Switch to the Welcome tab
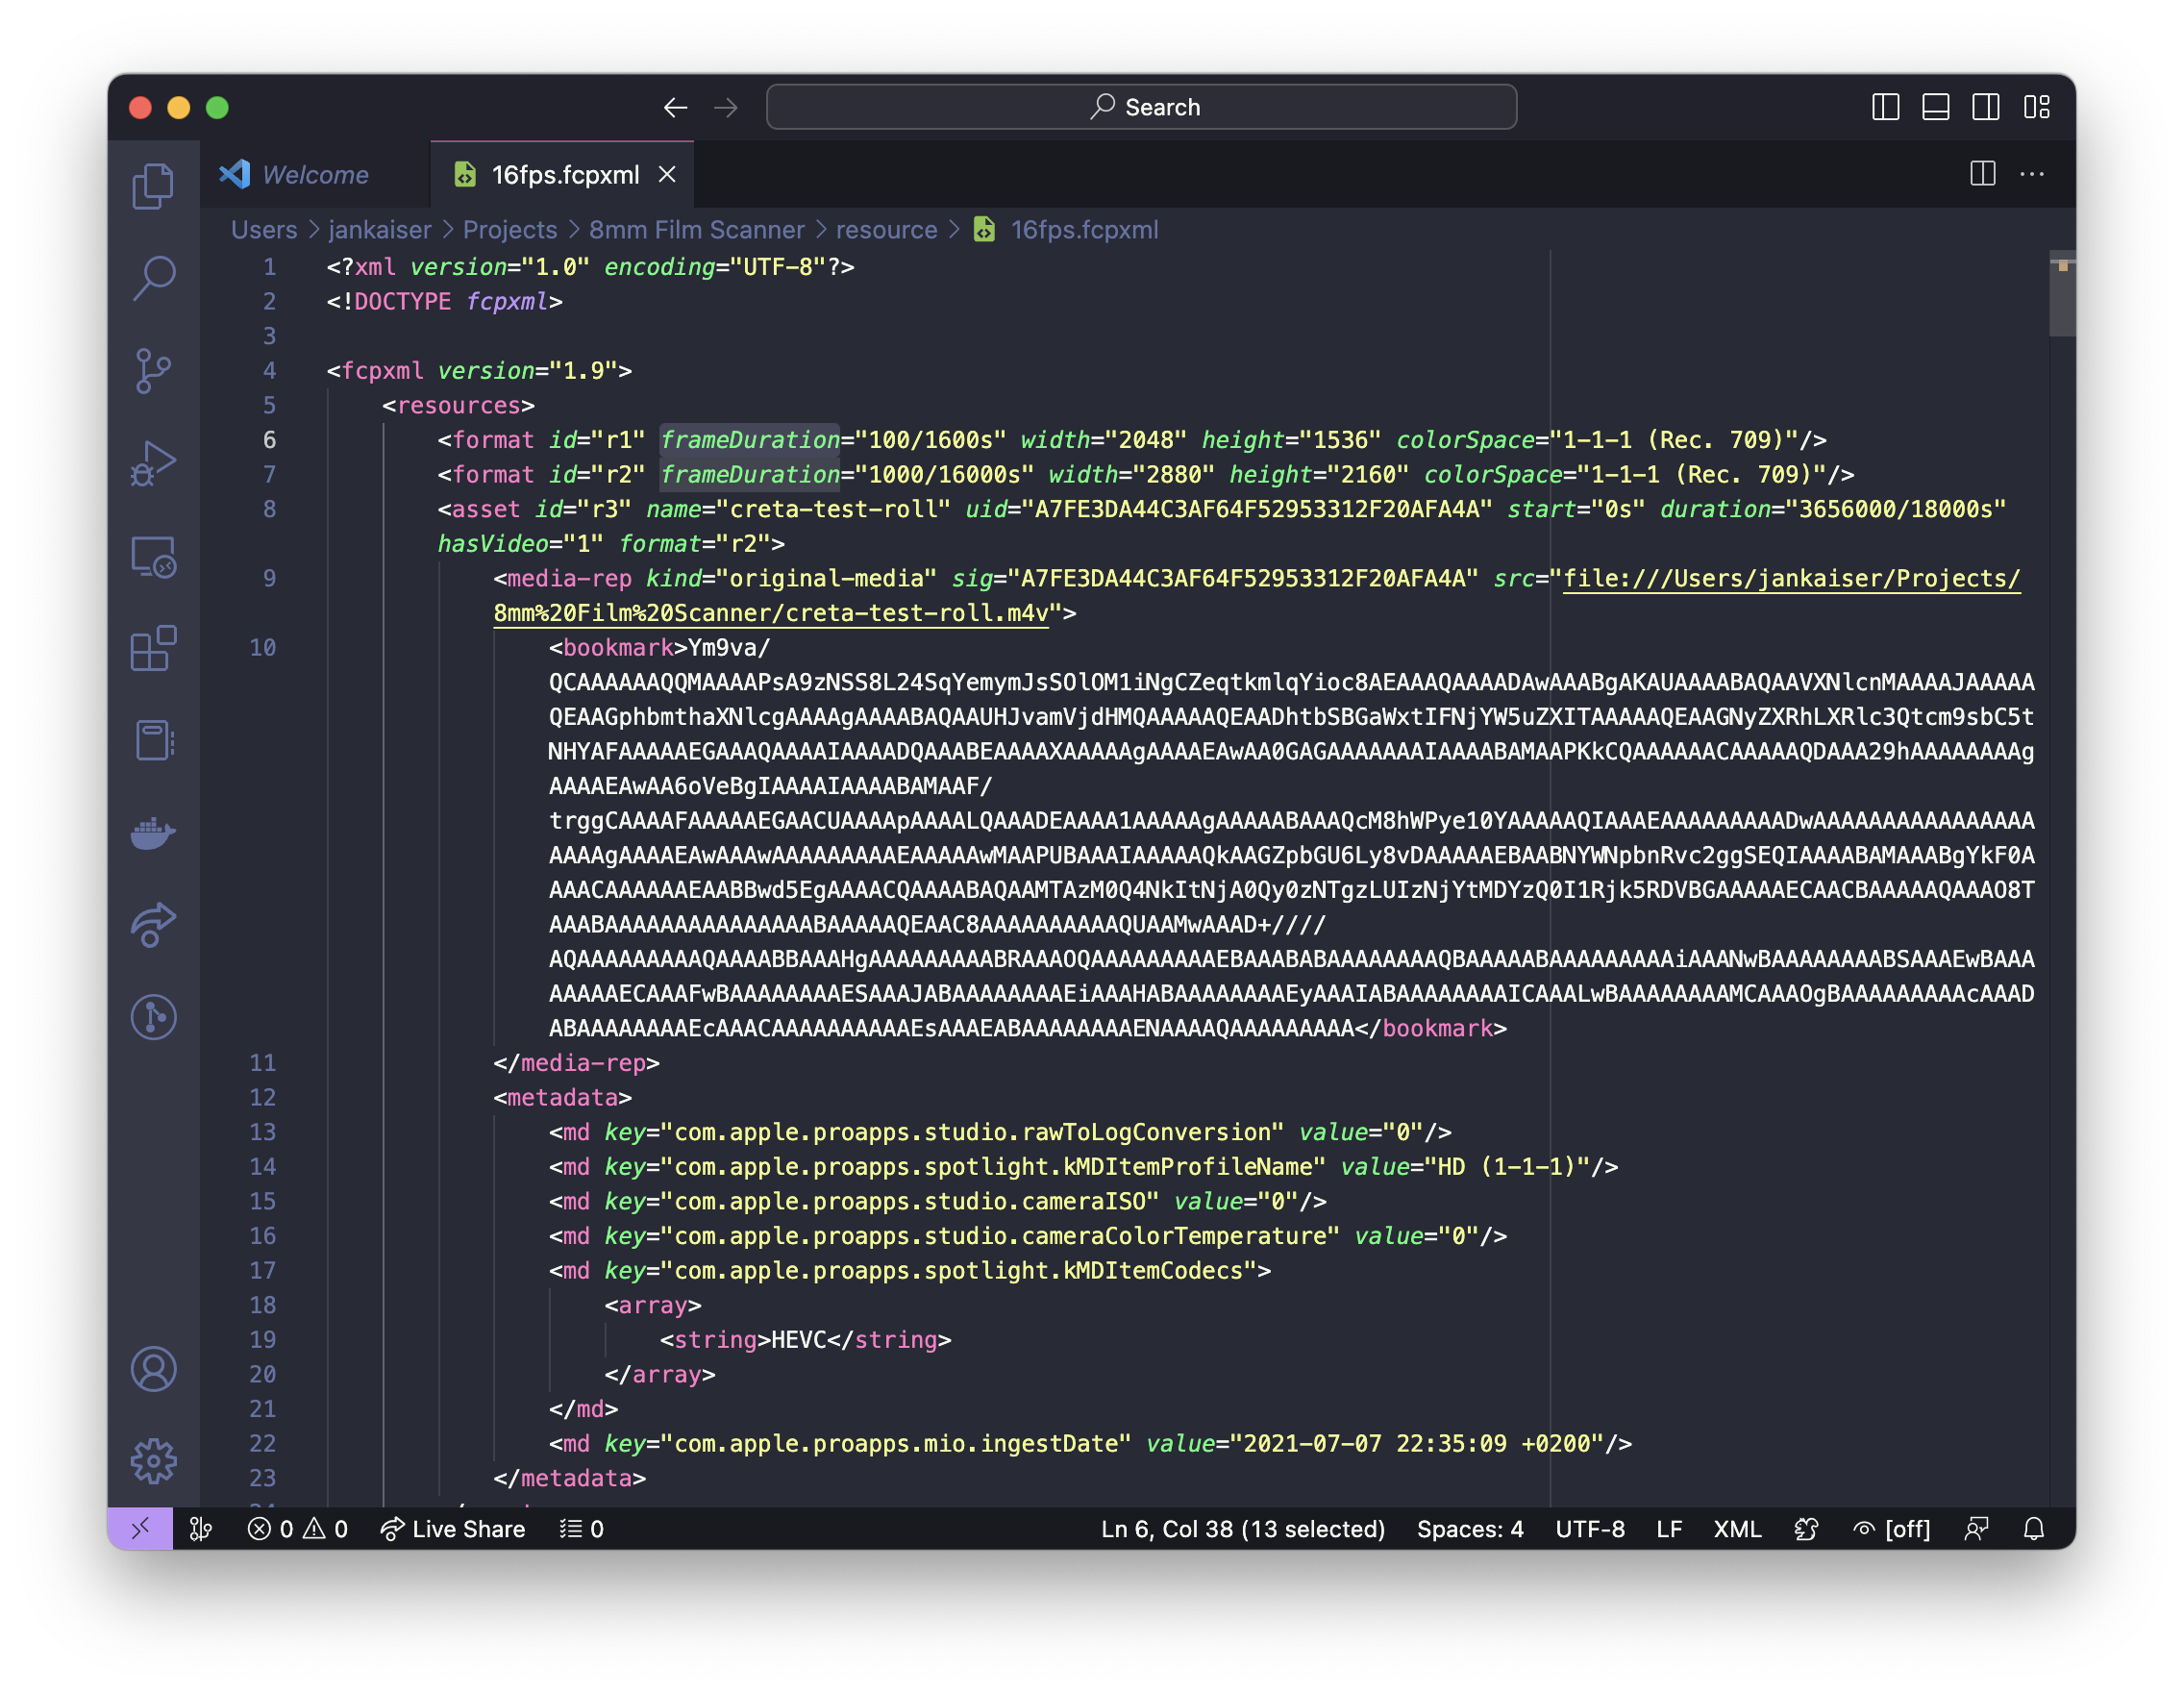 [x=314, y=175]
